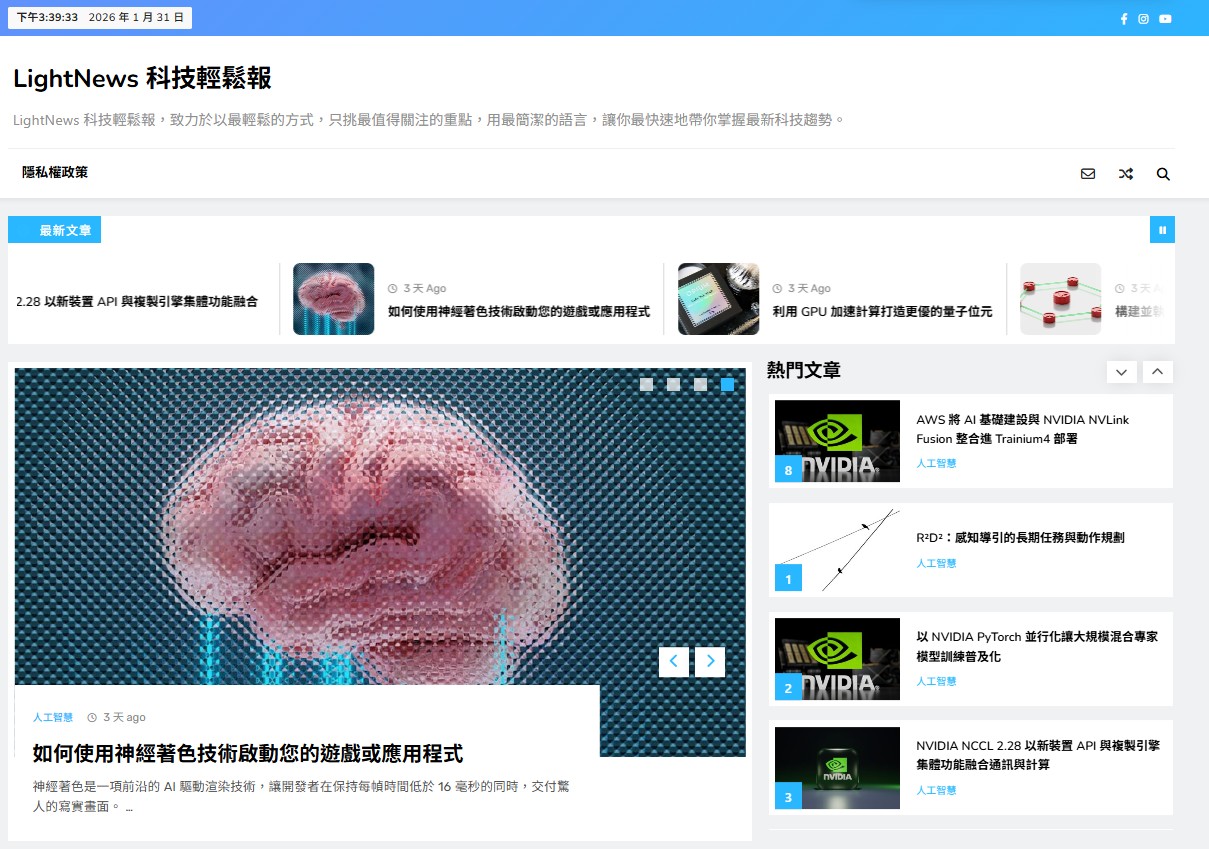Open the LightNews 科技輕鬆報 site title
Image resolution: width=1209 pixels, height=849 pixels.
pyautogui.click(x=142, y=78)
